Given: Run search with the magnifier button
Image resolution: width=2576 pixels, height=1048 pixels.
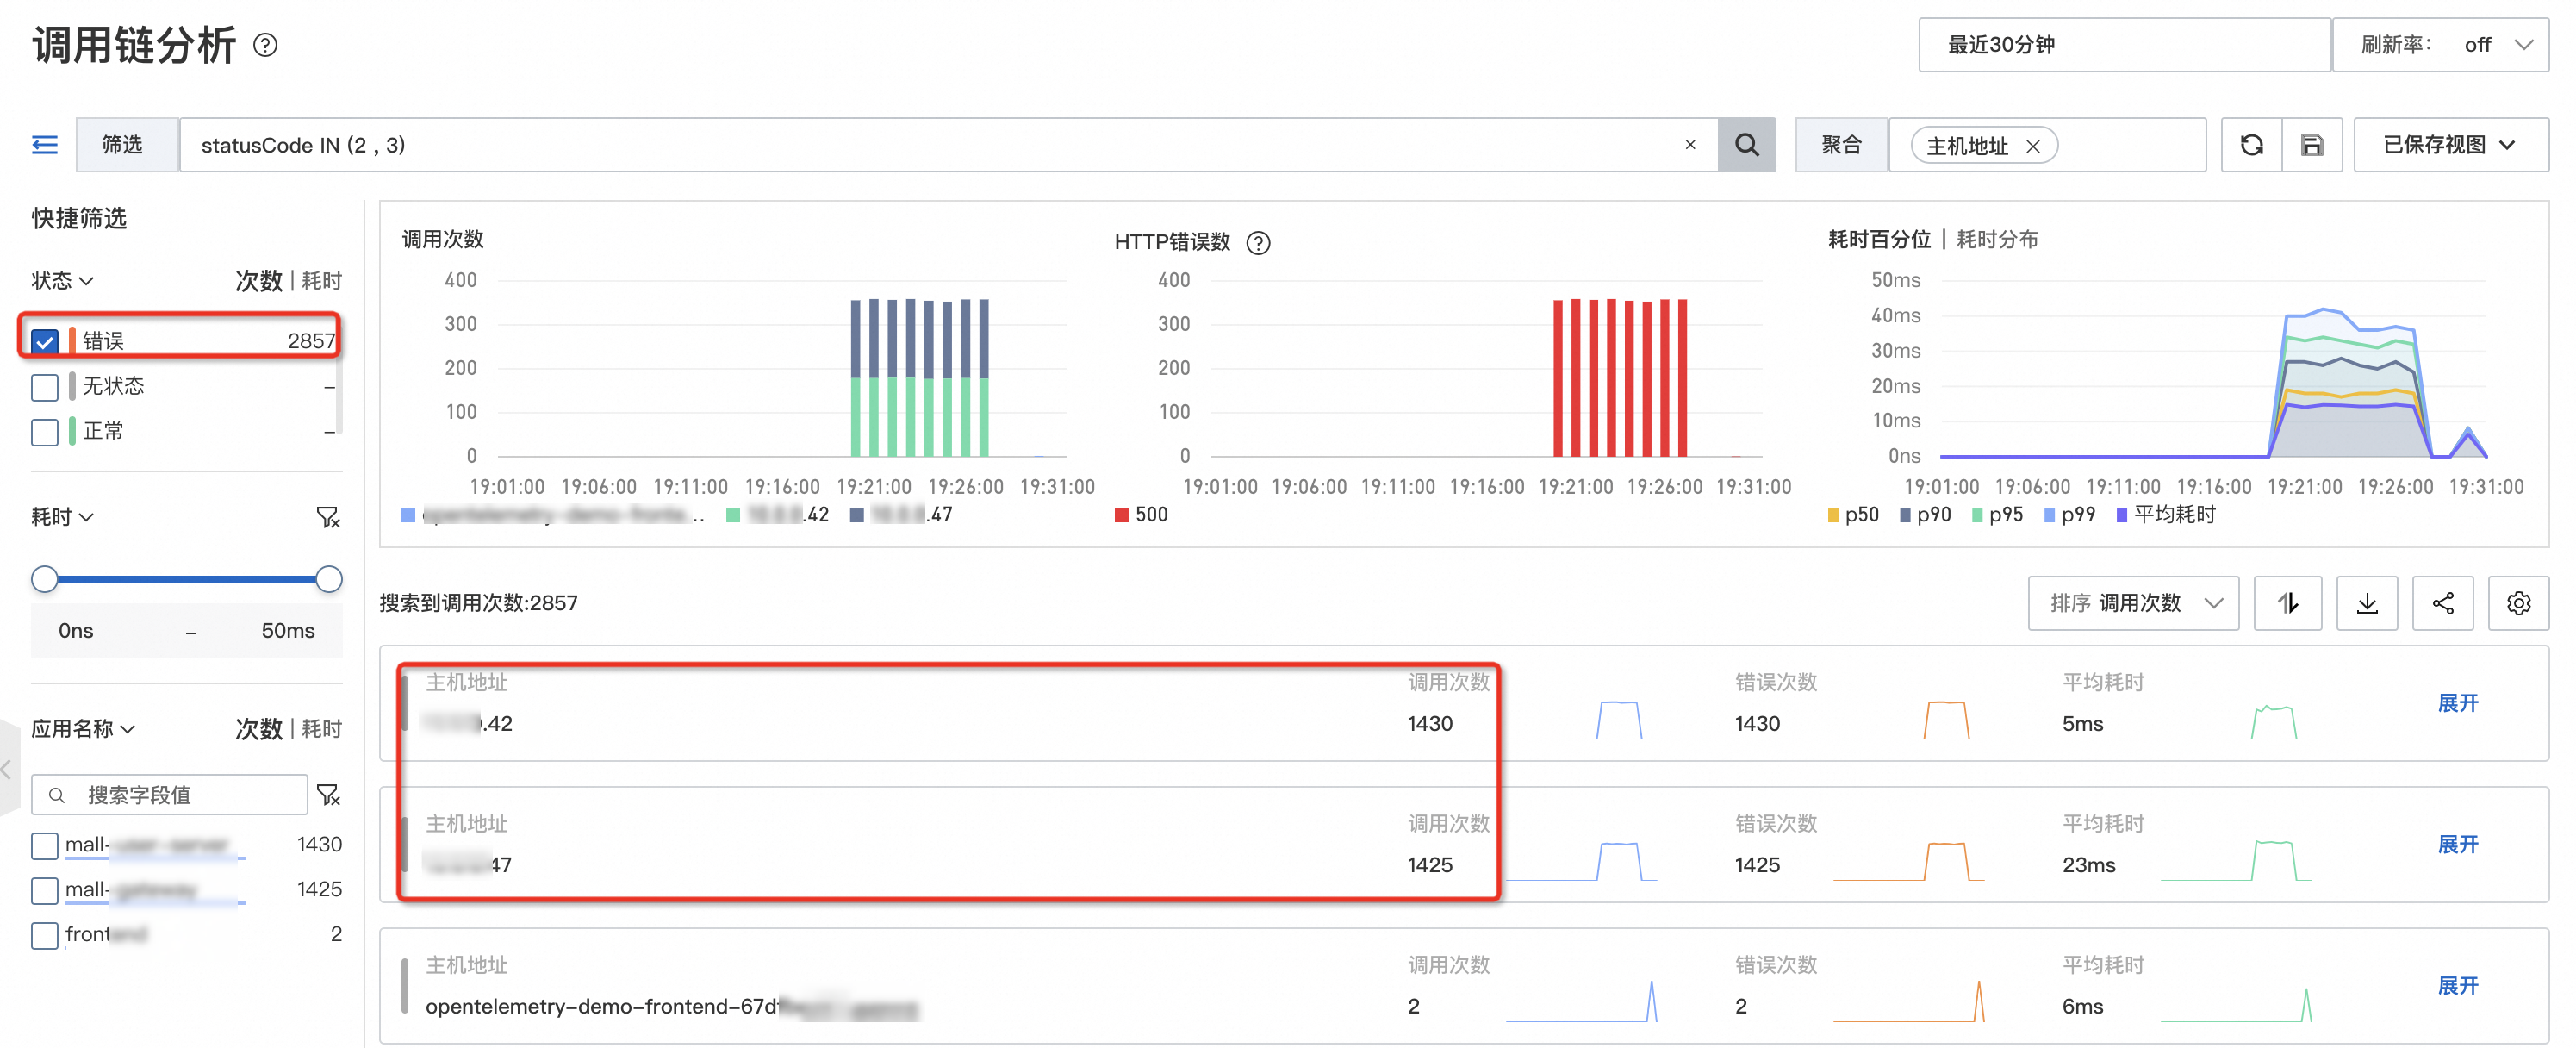Looking at the screenshot, I should pyautogui.click(x=1746, y=145).
